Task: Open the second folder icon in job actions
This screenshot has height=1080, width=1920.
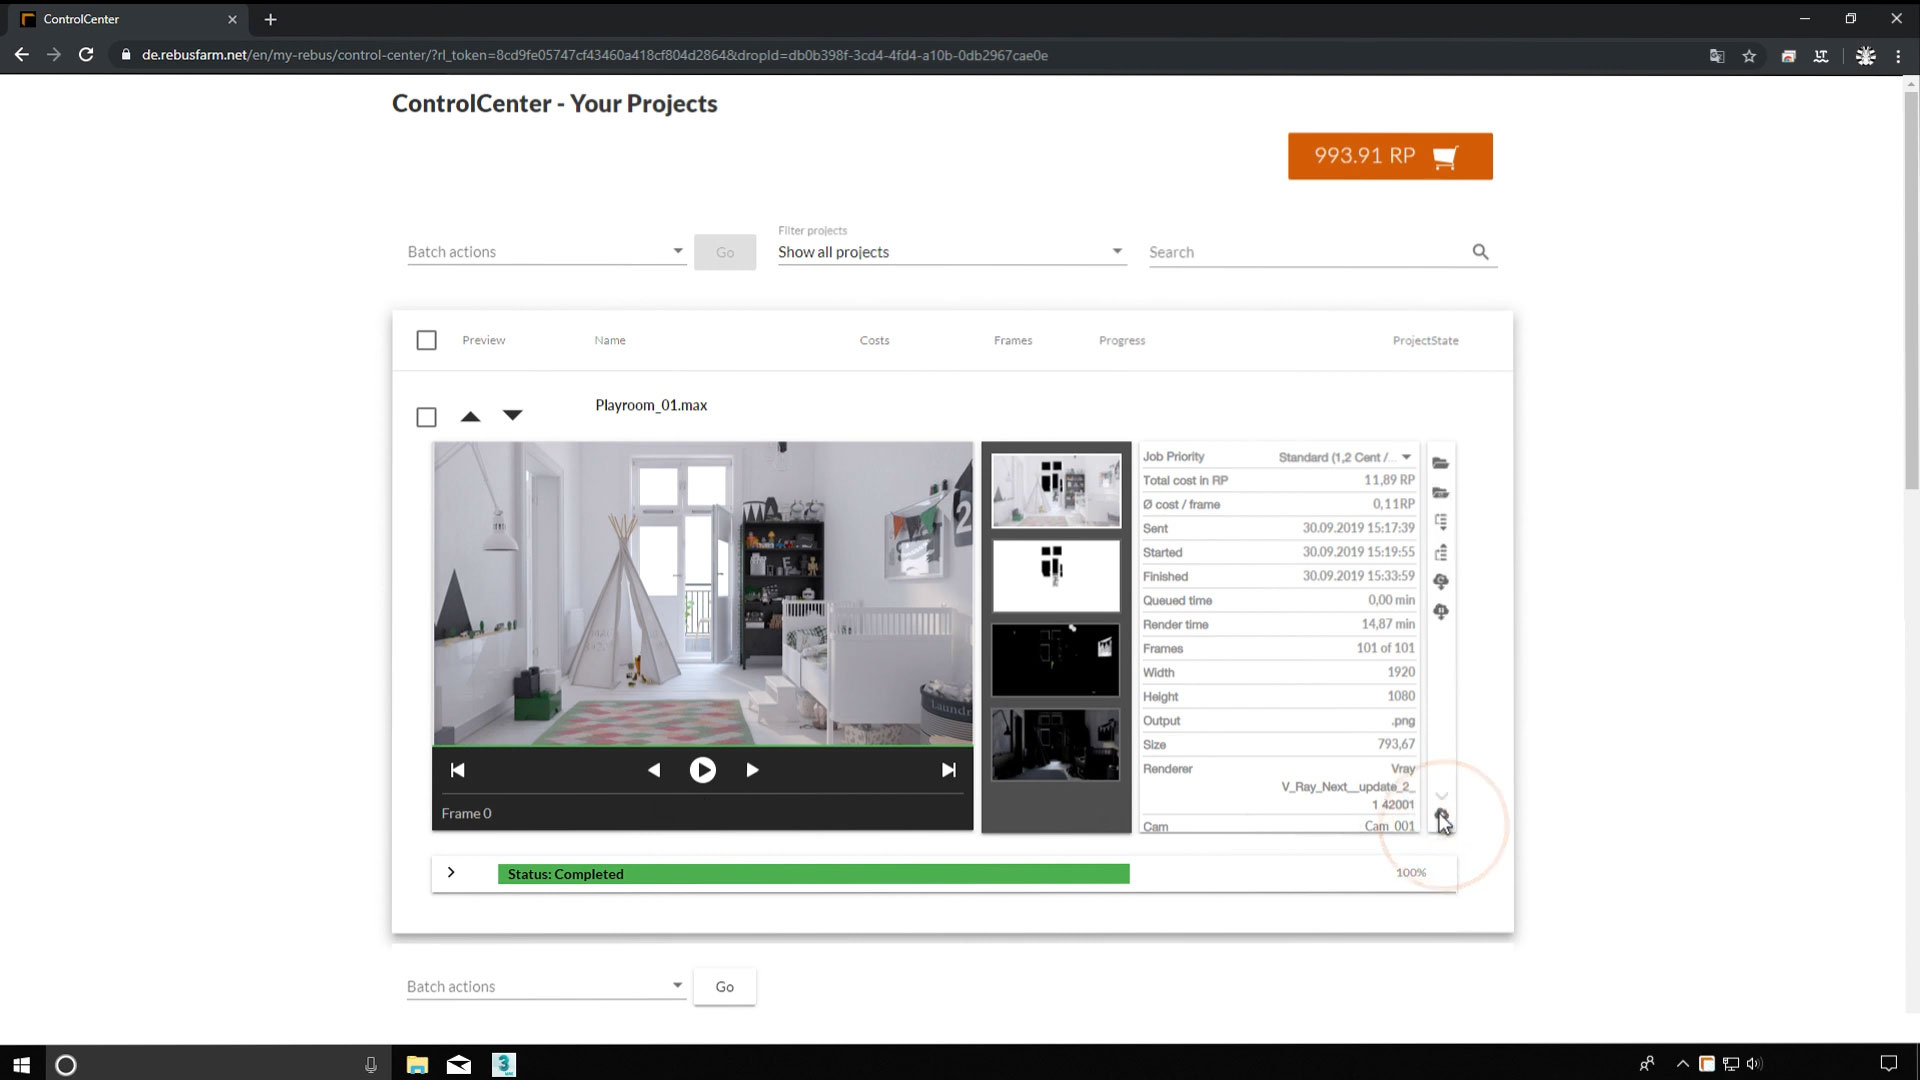Action: [x=1441, y=492]
